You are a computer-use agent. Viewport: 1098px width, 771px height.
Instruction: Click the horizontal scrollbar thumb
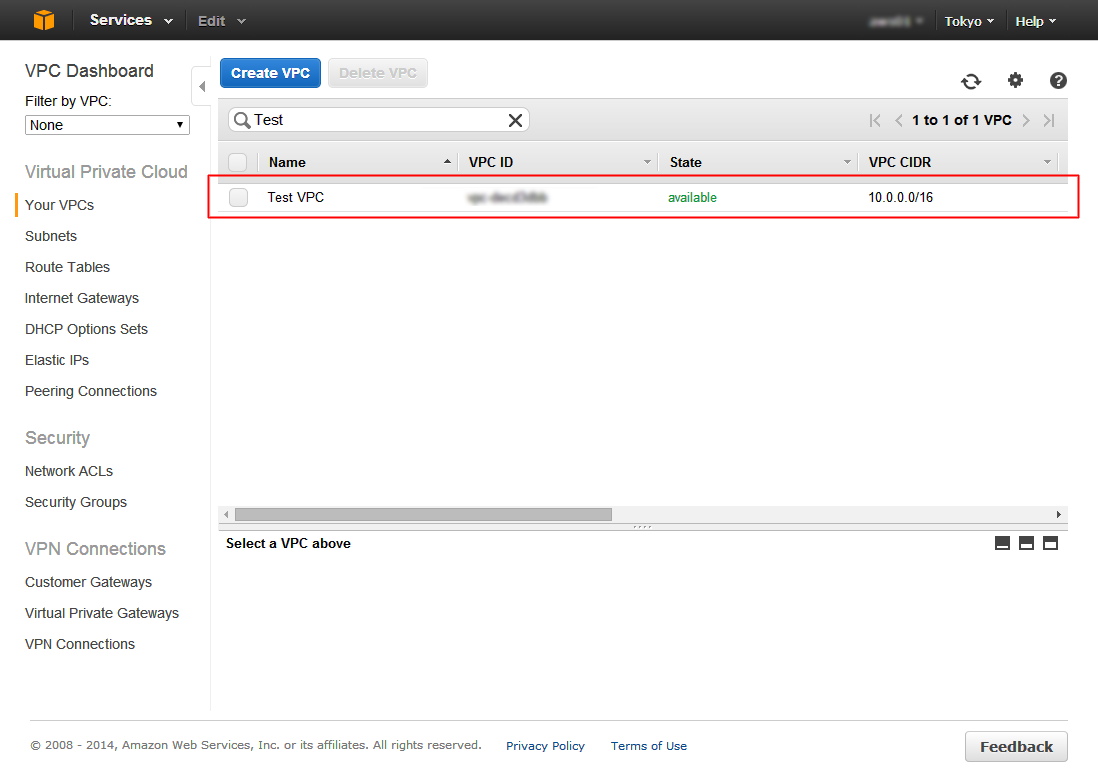(423, 515)
